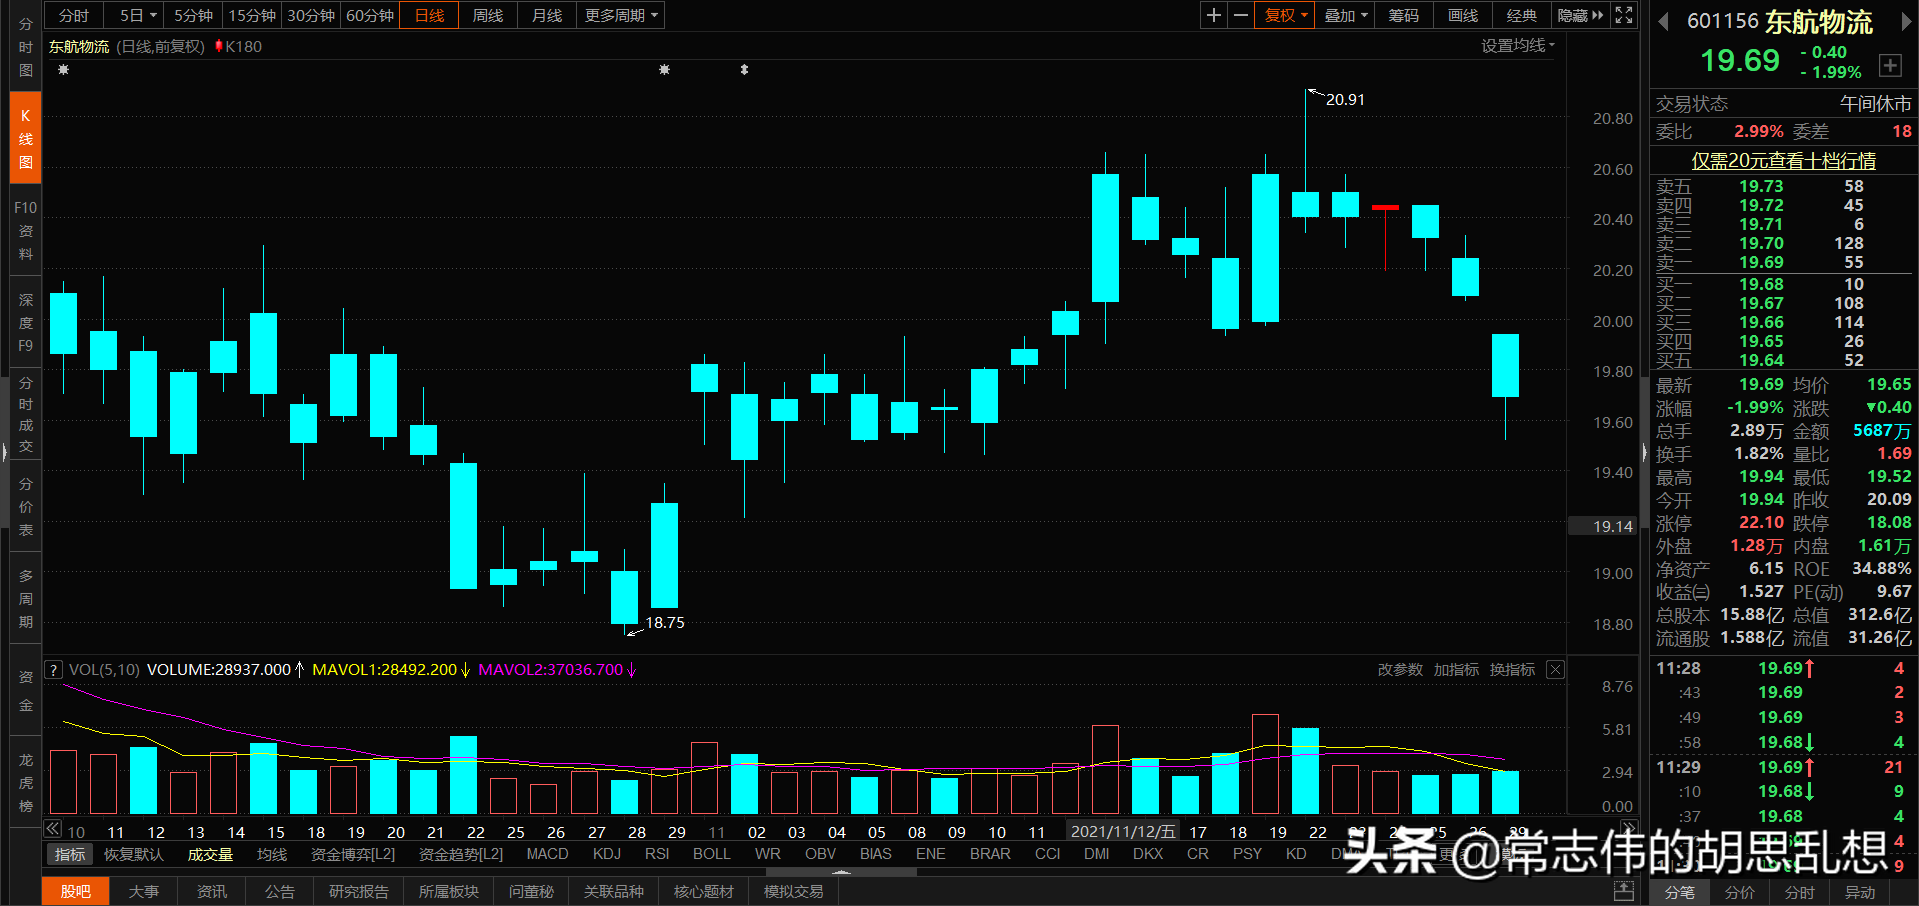Open the 叠加 overlay dropdown
Viewport: 1919px width, 906px height.
pos(1343,15)
